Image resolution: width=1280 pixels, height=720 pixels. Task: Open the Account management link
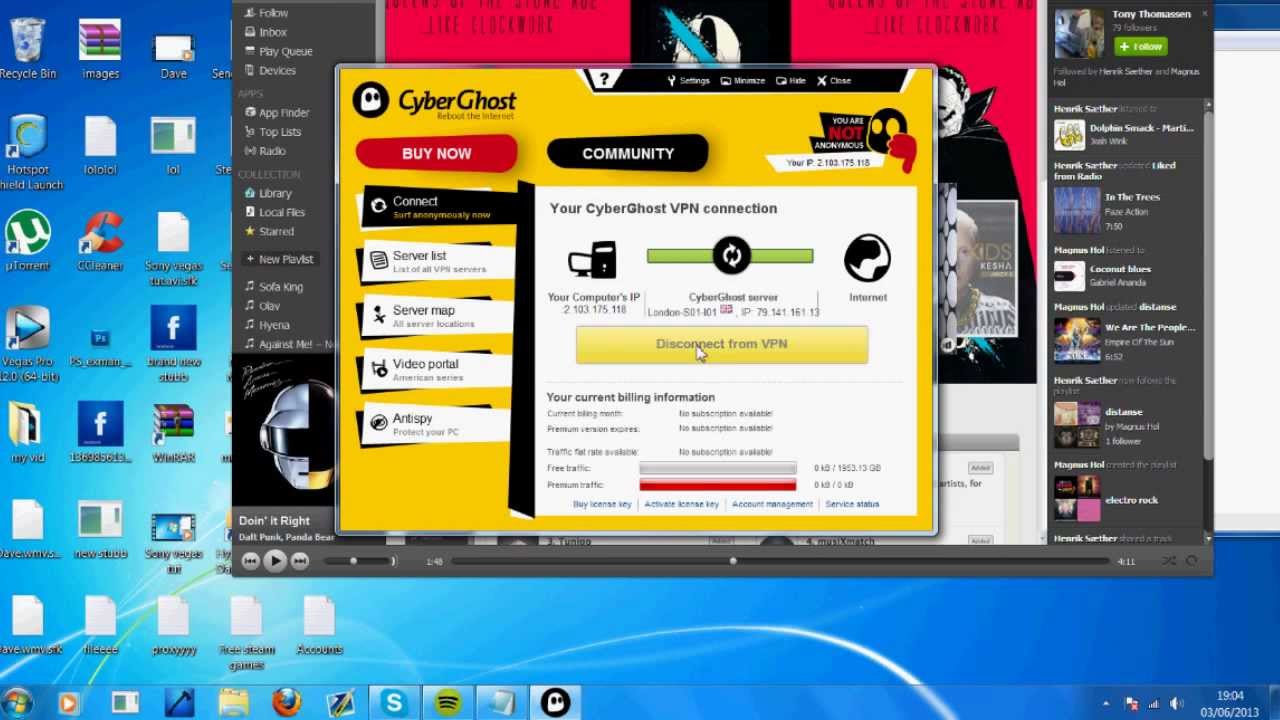pos(772,504)
